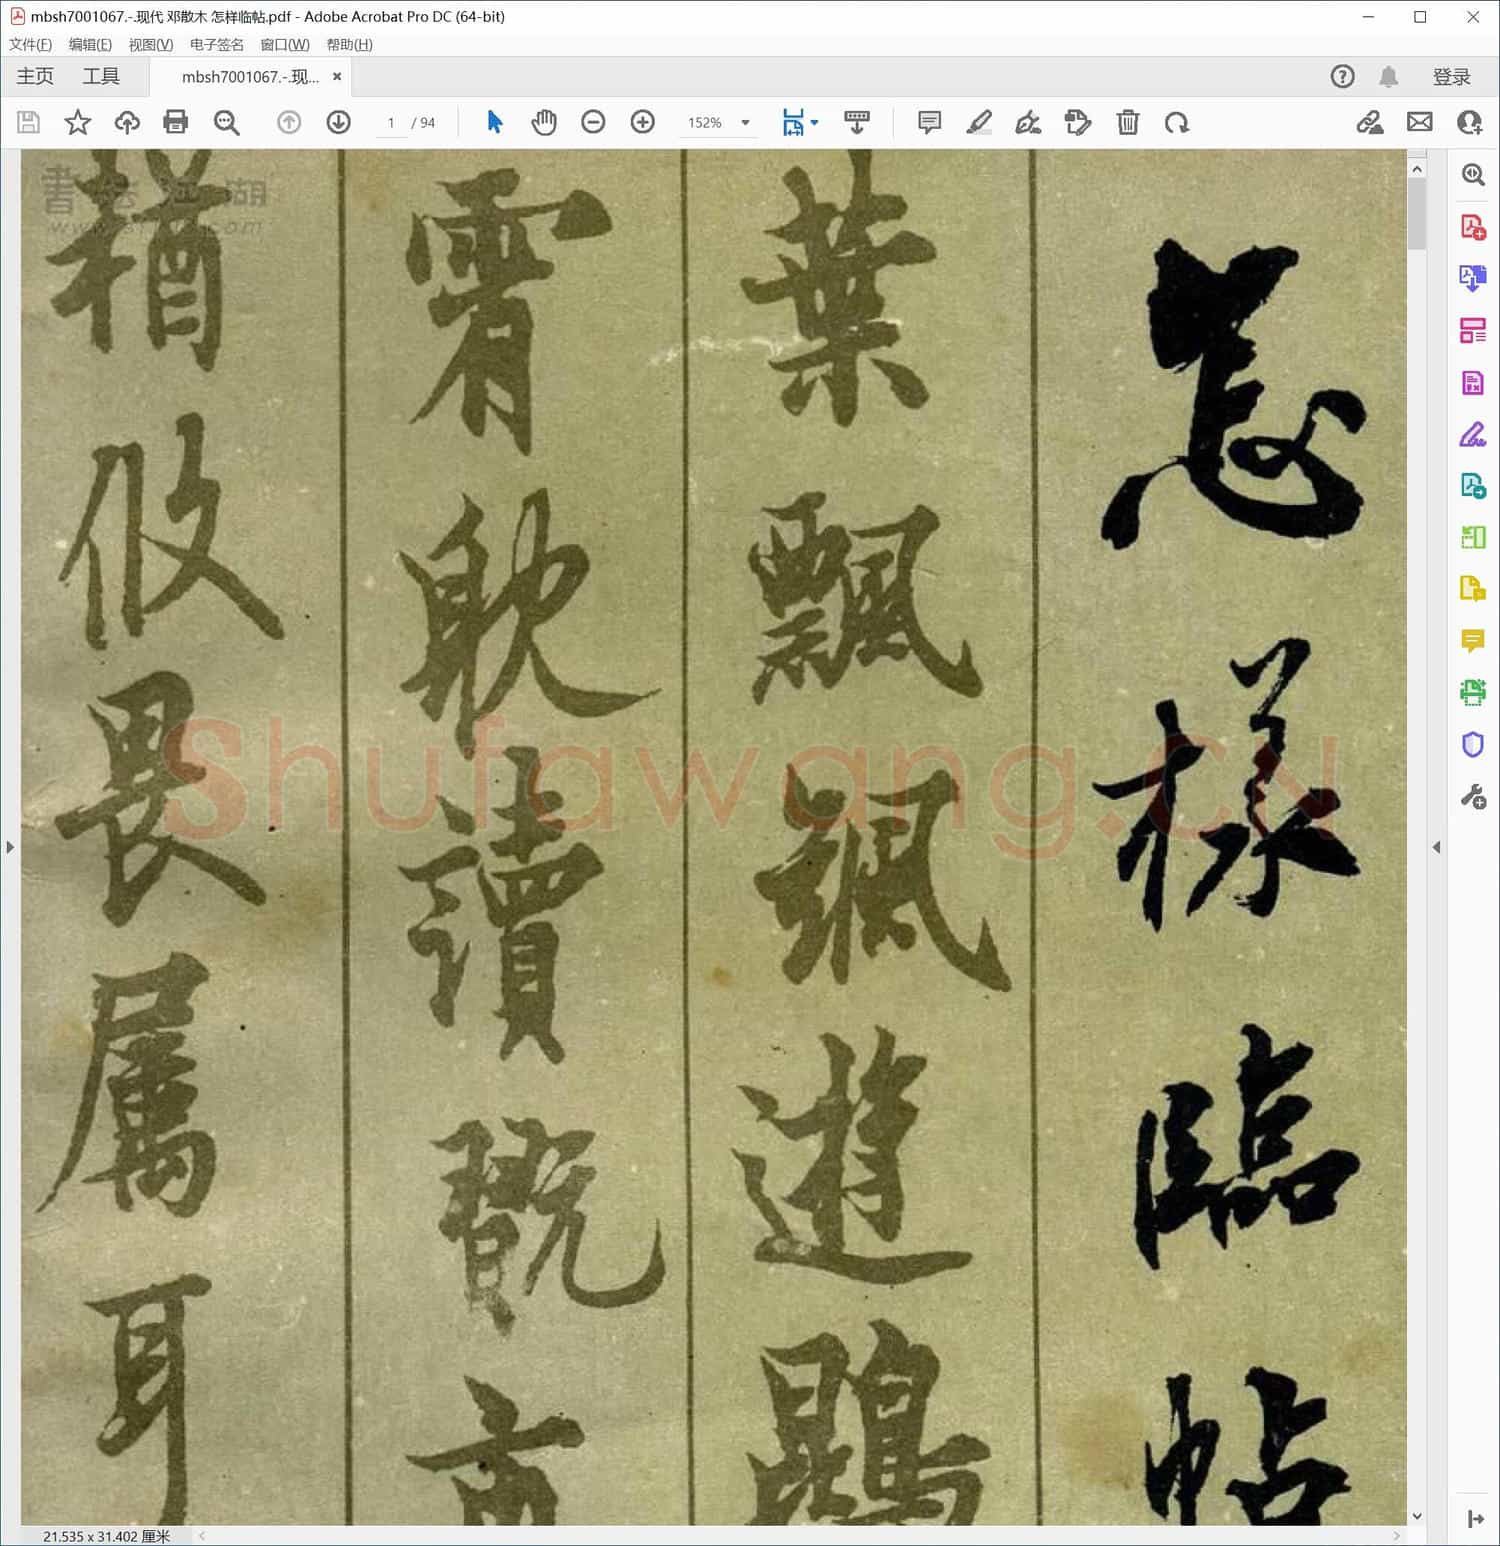Delete the current page with trash icon
Screen dimensions: 1500x1546
tap(1128, 122)
